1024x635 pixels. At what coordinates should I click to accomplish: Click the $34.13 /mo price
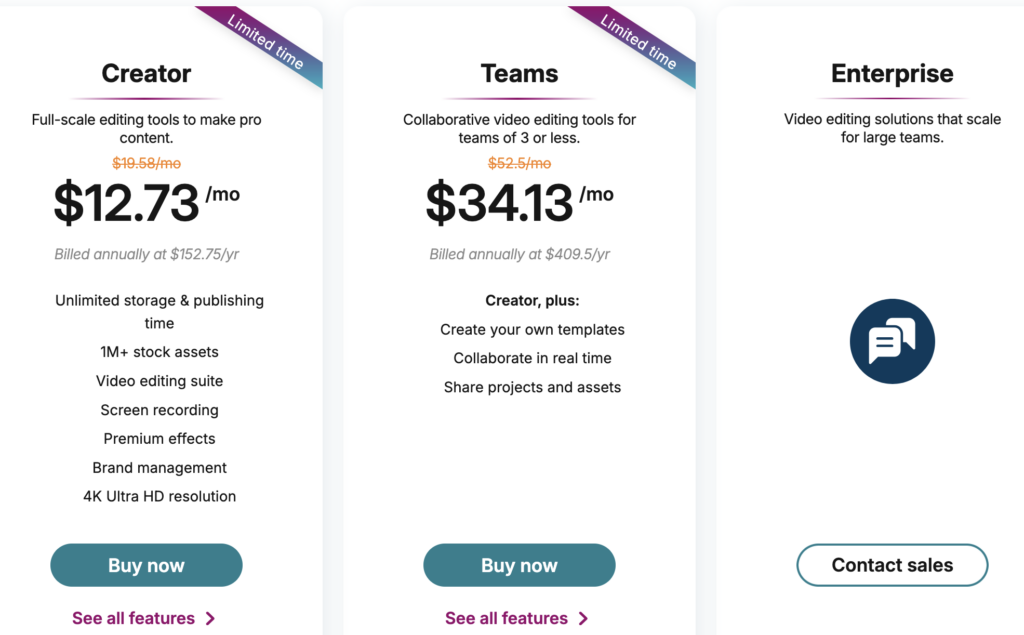[x=519, y=202]
